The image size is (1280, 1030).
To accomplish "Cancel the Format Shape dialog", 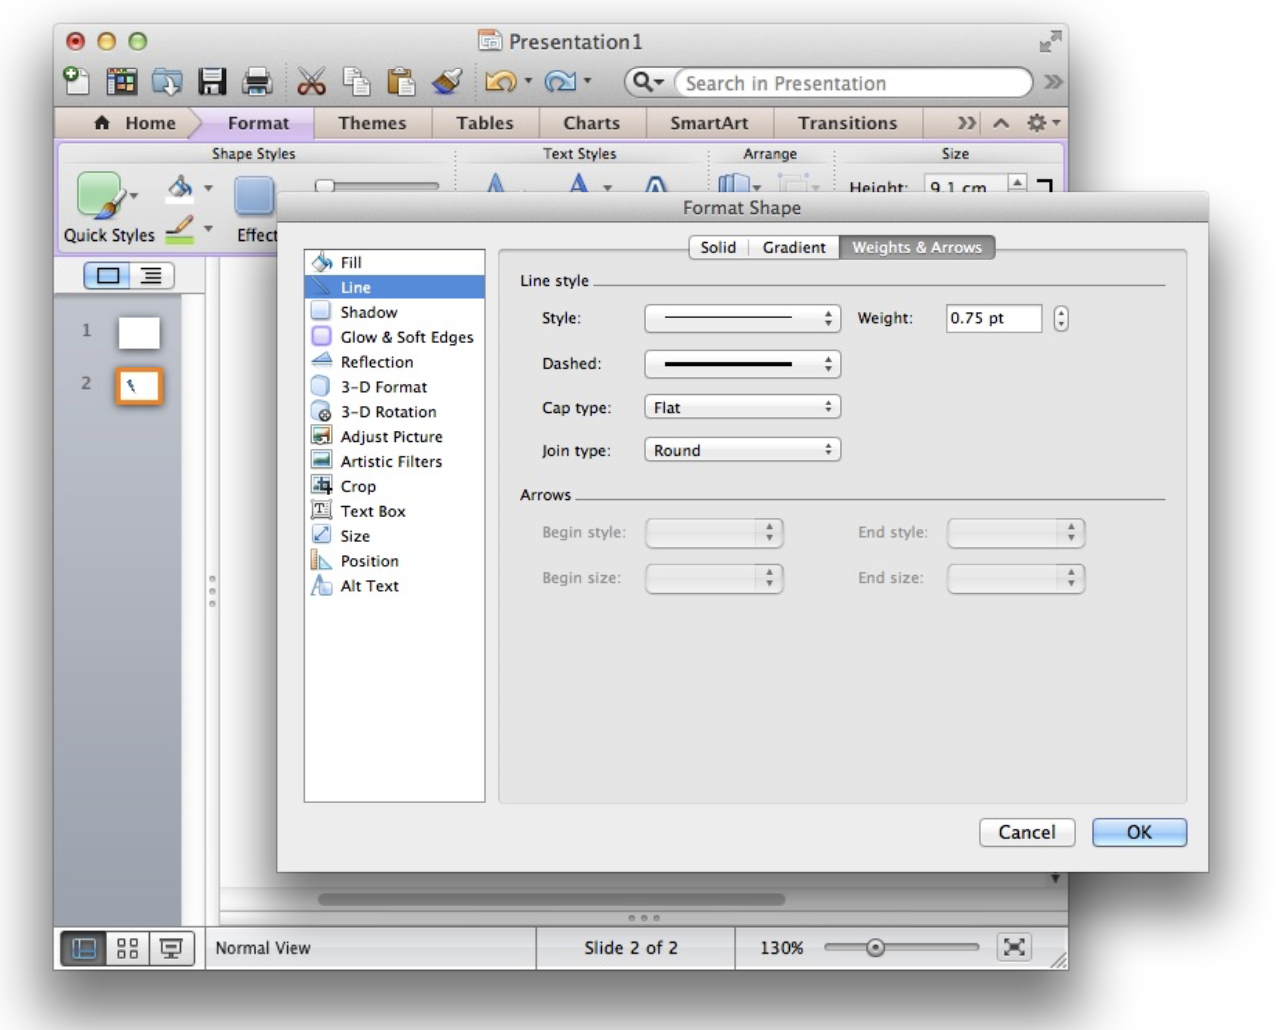I will 1026,833.
